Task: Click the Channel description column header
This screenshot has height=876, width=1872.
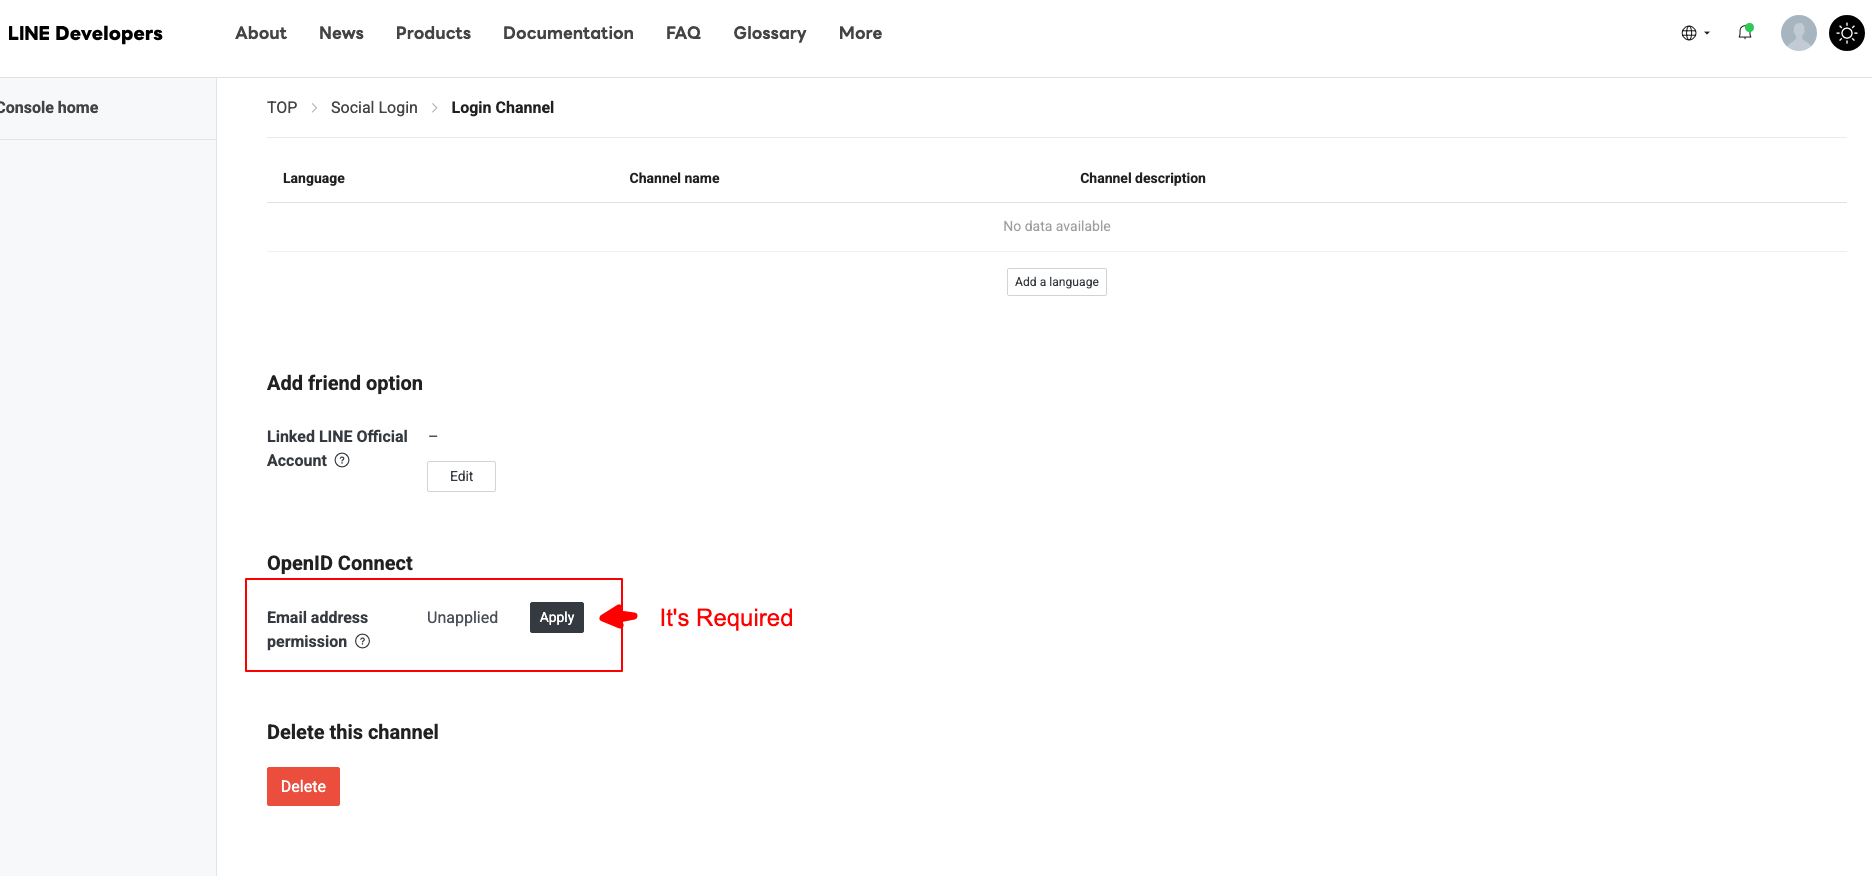Action: [1142, 178]
